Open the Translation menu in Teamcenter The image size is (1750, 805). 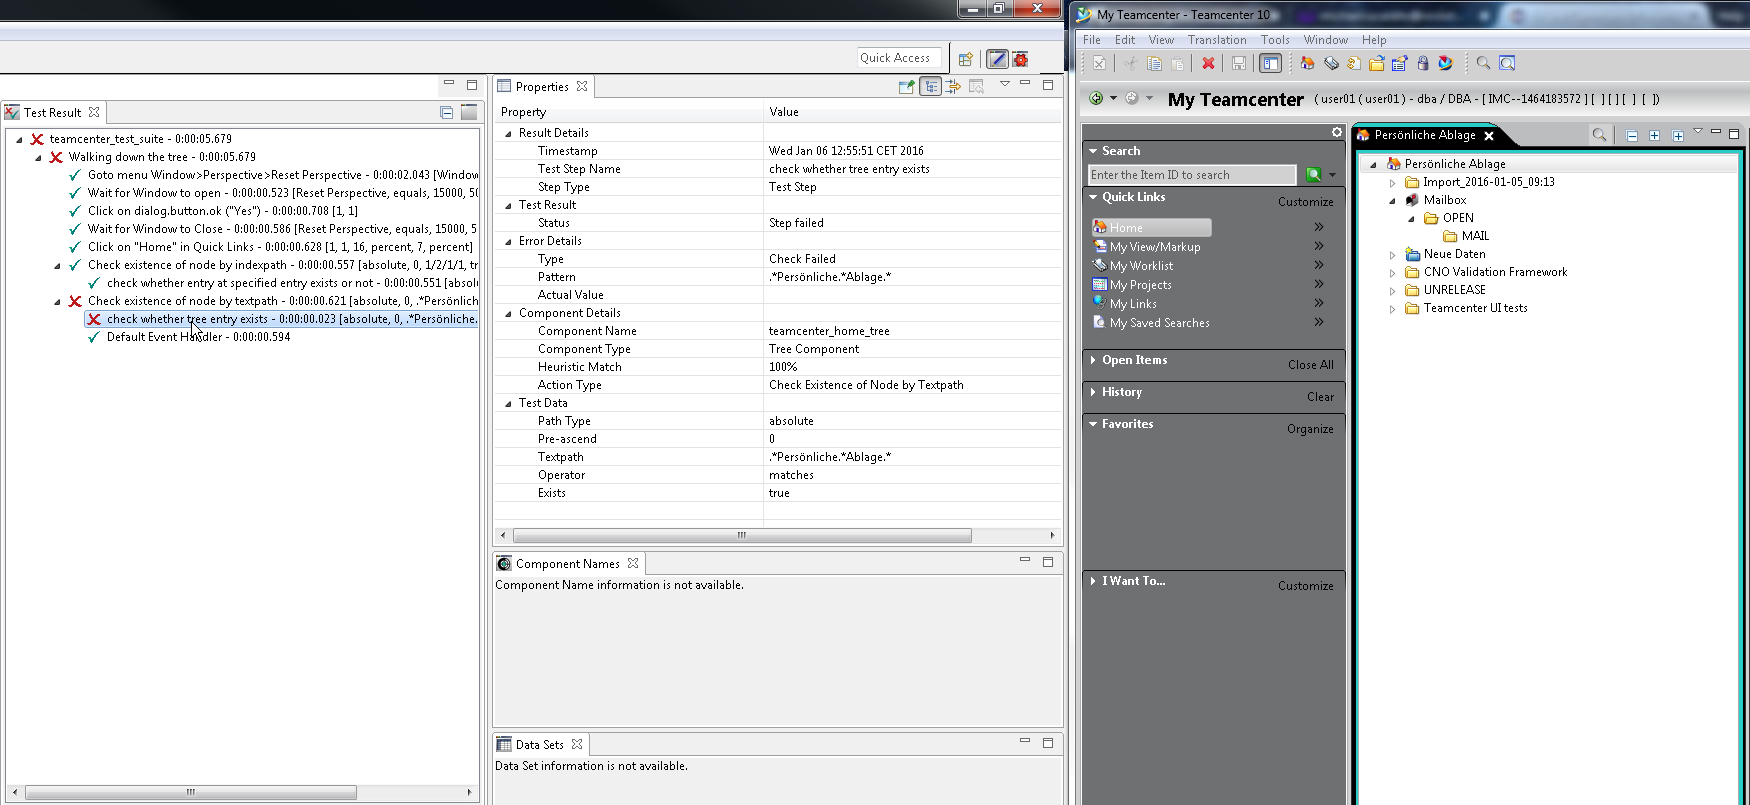point(1217,40)
